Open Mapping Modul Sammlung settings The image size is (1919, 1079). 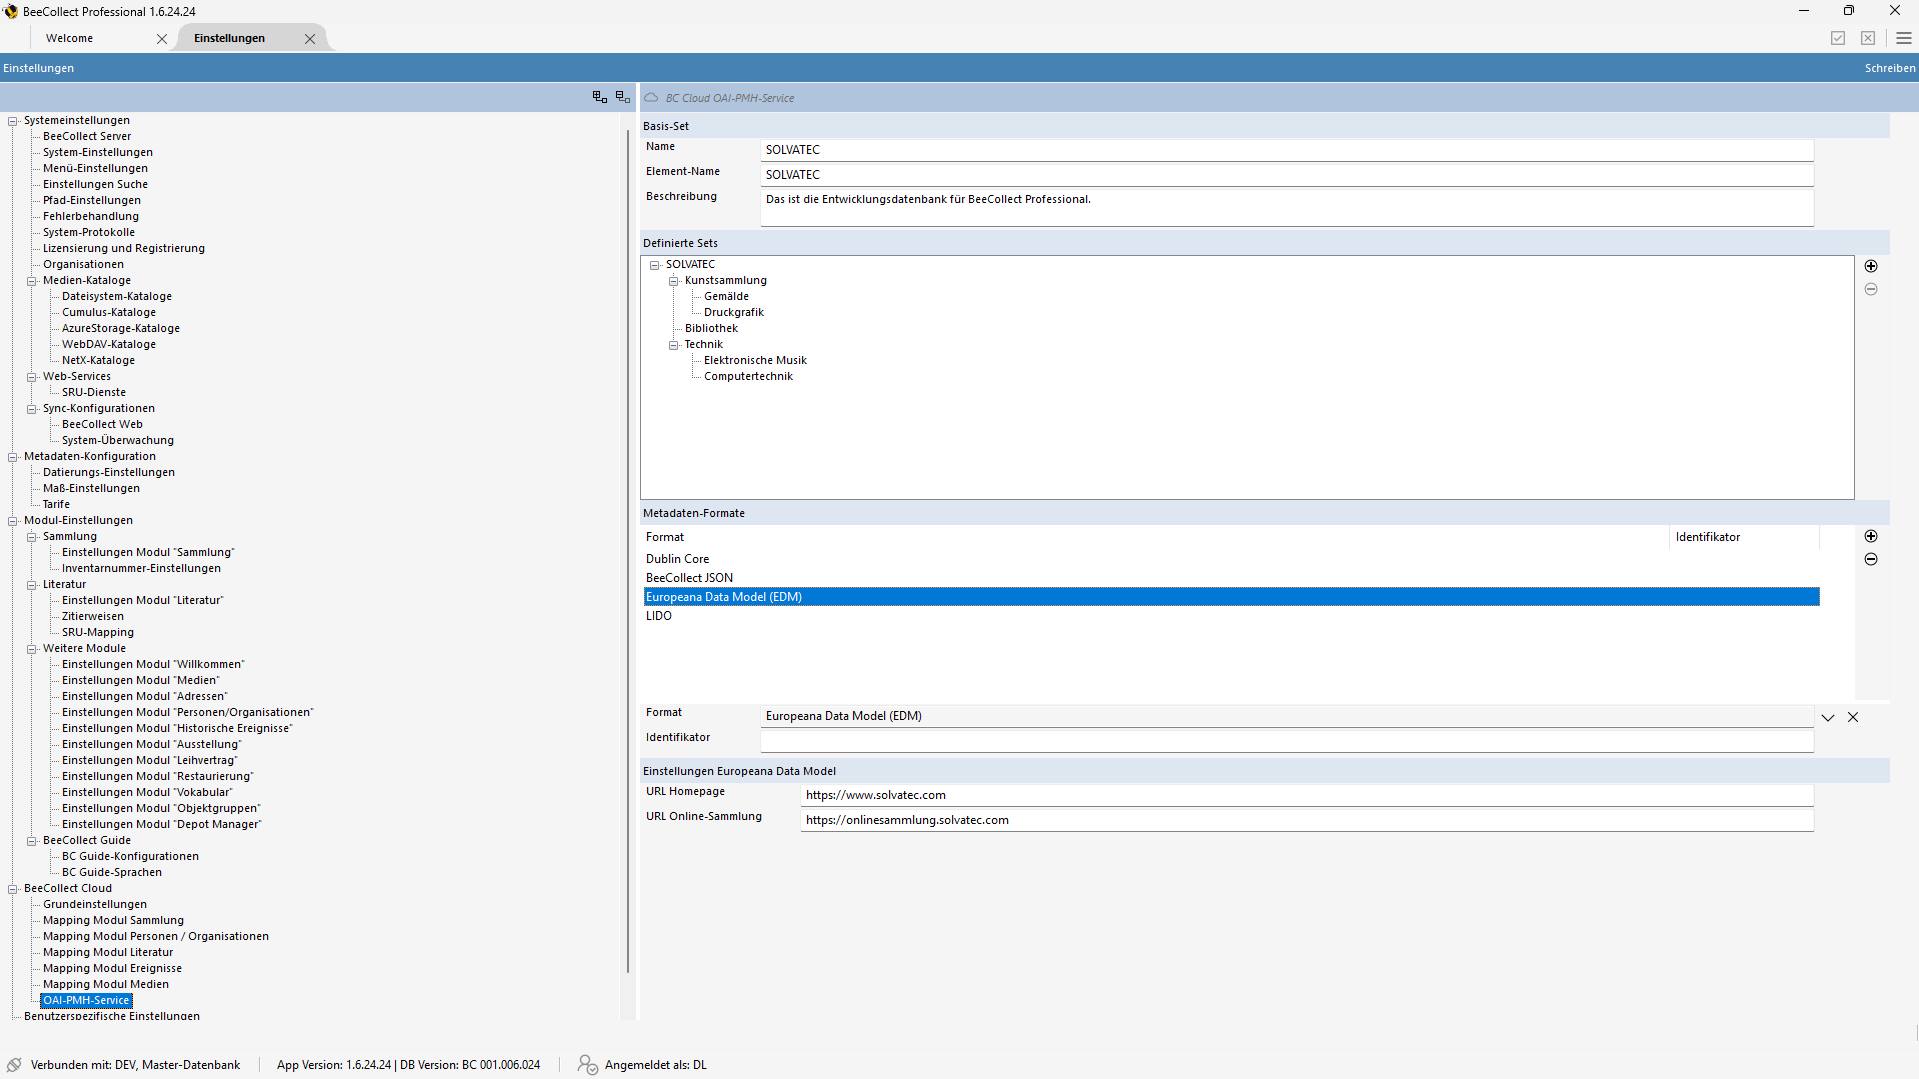coord(113,920)
